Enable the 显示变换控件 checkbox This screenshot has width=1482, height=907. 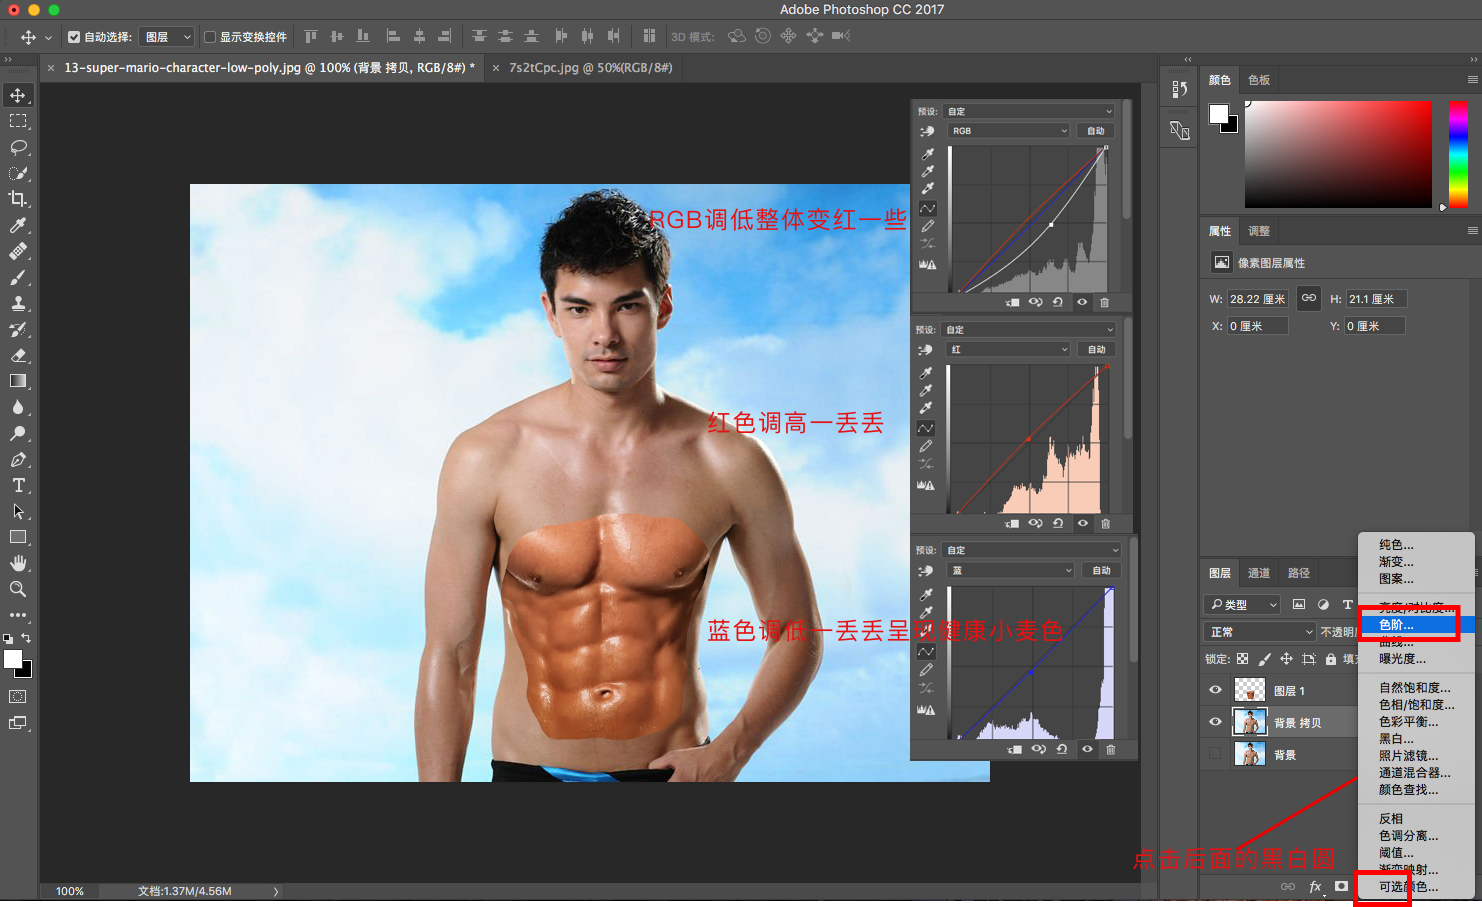pyautogui.click(x=210, y=37)
